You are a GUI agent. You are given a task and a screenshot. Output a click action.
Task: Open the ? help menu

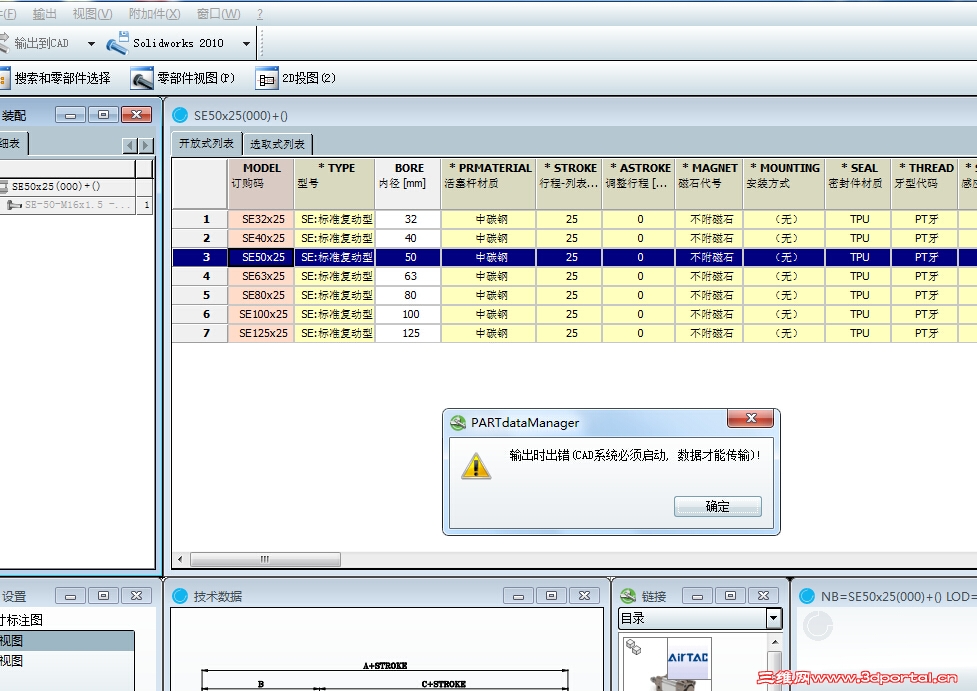(260, 13)
